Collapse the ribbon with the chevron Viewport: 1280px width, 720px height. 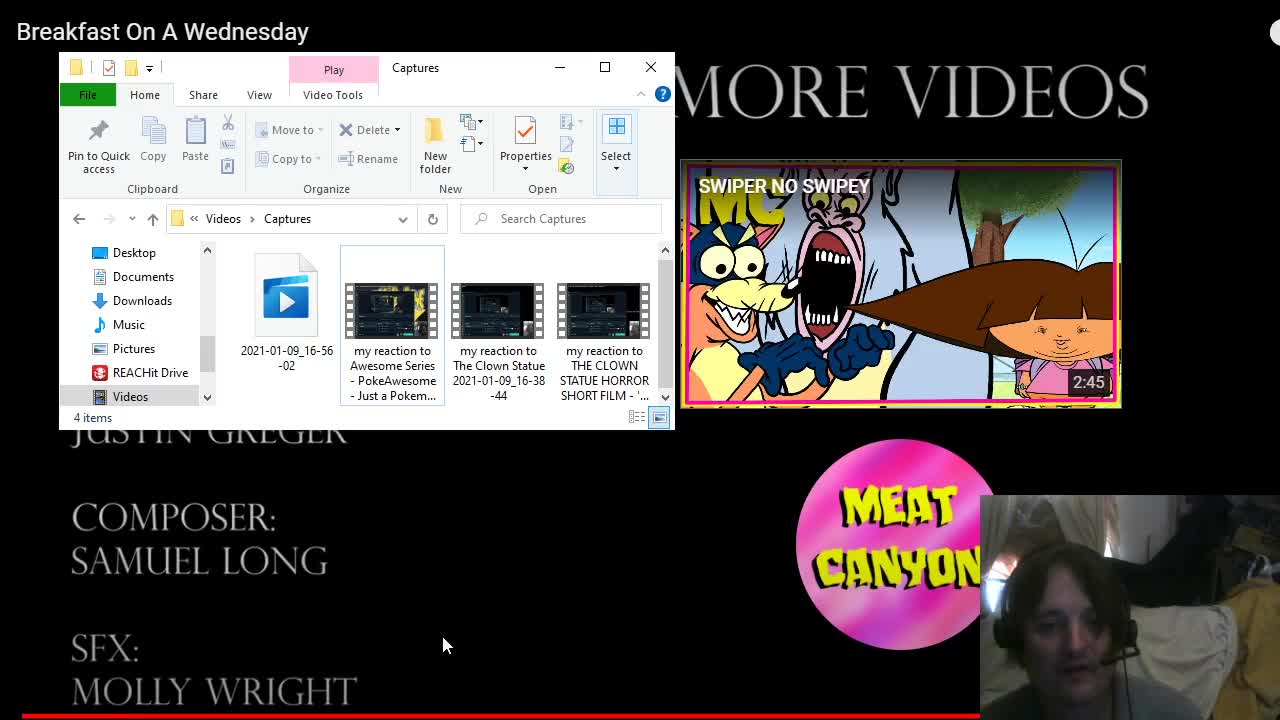[641, 94]
